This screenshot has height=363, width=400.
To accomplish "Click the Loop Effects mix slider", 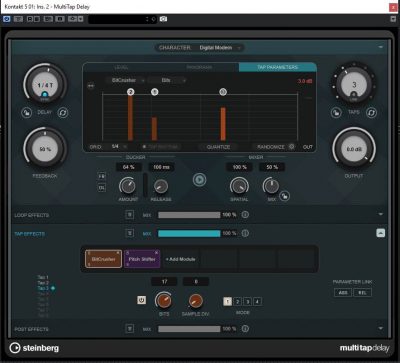I will pyautogui.click(x=189, y=215).
